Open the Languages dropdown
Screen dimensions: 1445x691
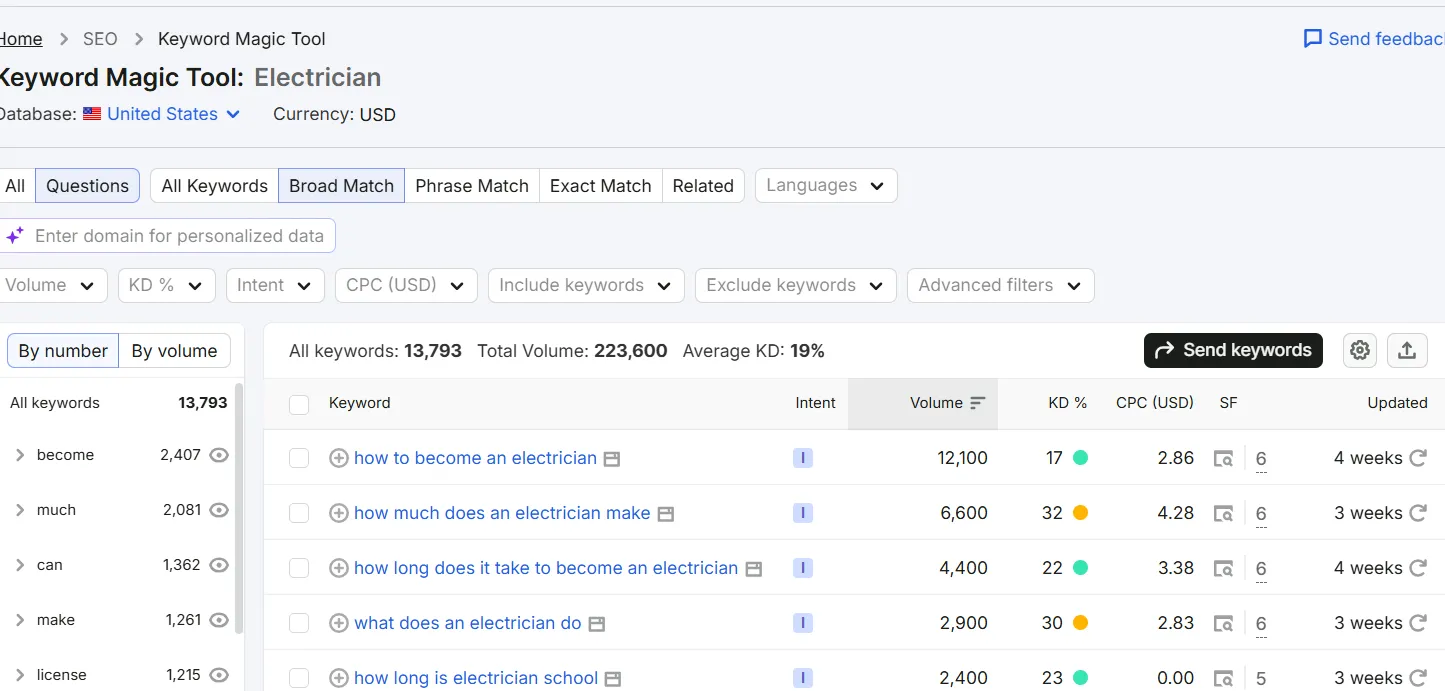[x=826, y=185]
